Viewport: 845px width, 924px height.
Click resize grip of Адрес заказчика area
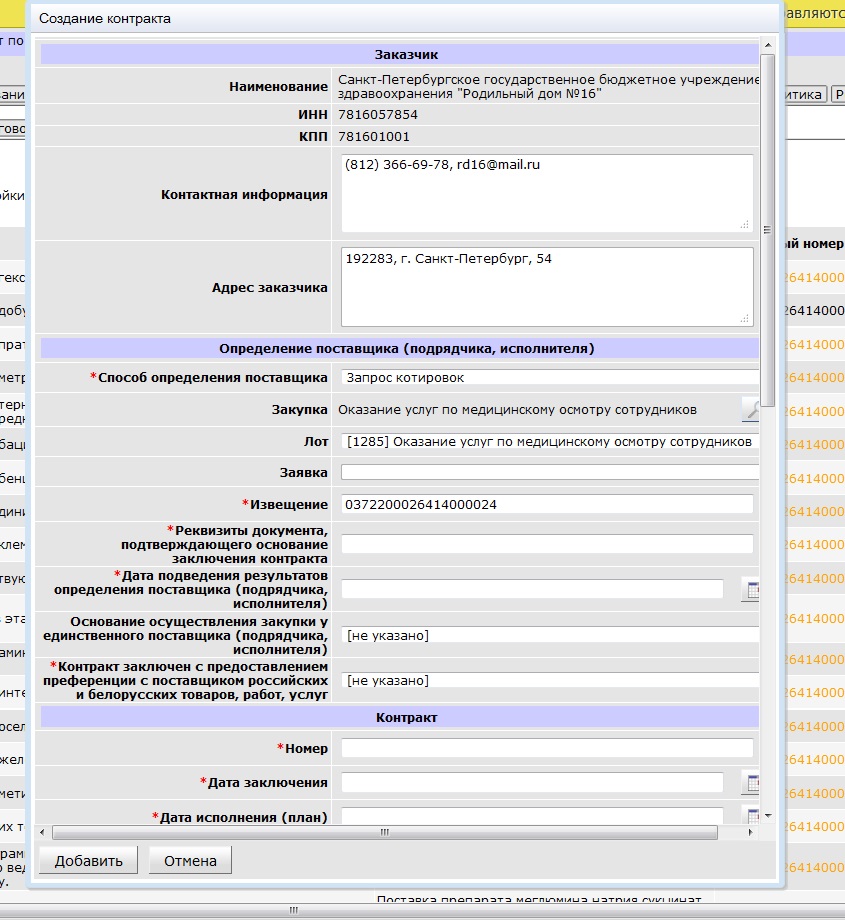pyautogui.click(x=745, y=318)
